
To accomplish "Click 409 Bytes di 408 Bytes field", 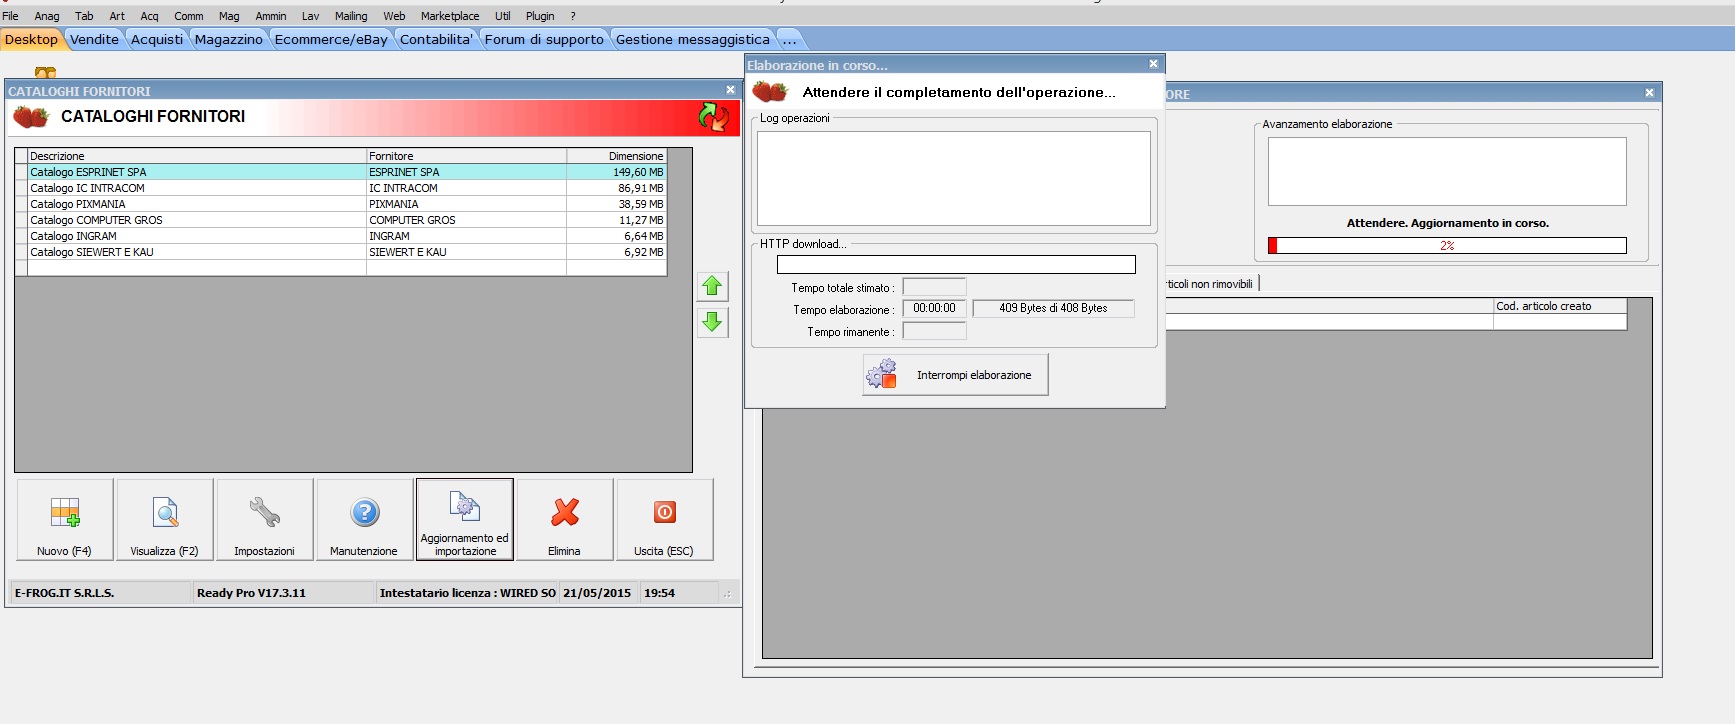I will [1053, 308].
